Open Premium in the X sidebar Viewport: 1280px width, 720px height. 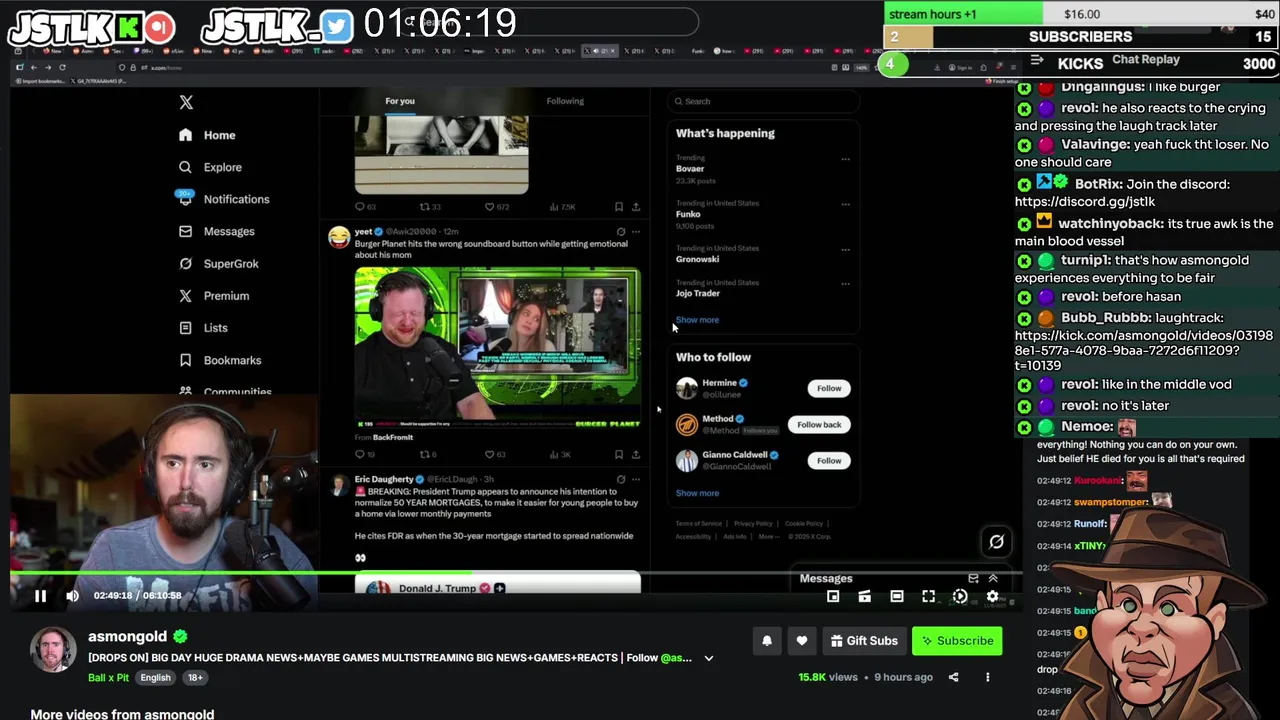click(213, 295)
